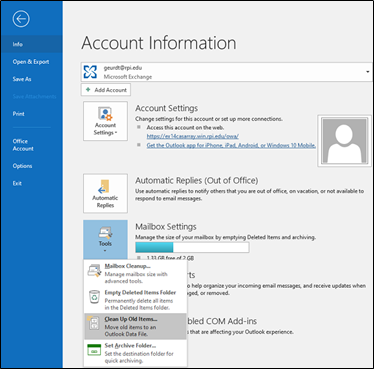Click the Set Archive Folder green icon
The width and height of the screenshot is (374, 369).
[x=94, y=350]
